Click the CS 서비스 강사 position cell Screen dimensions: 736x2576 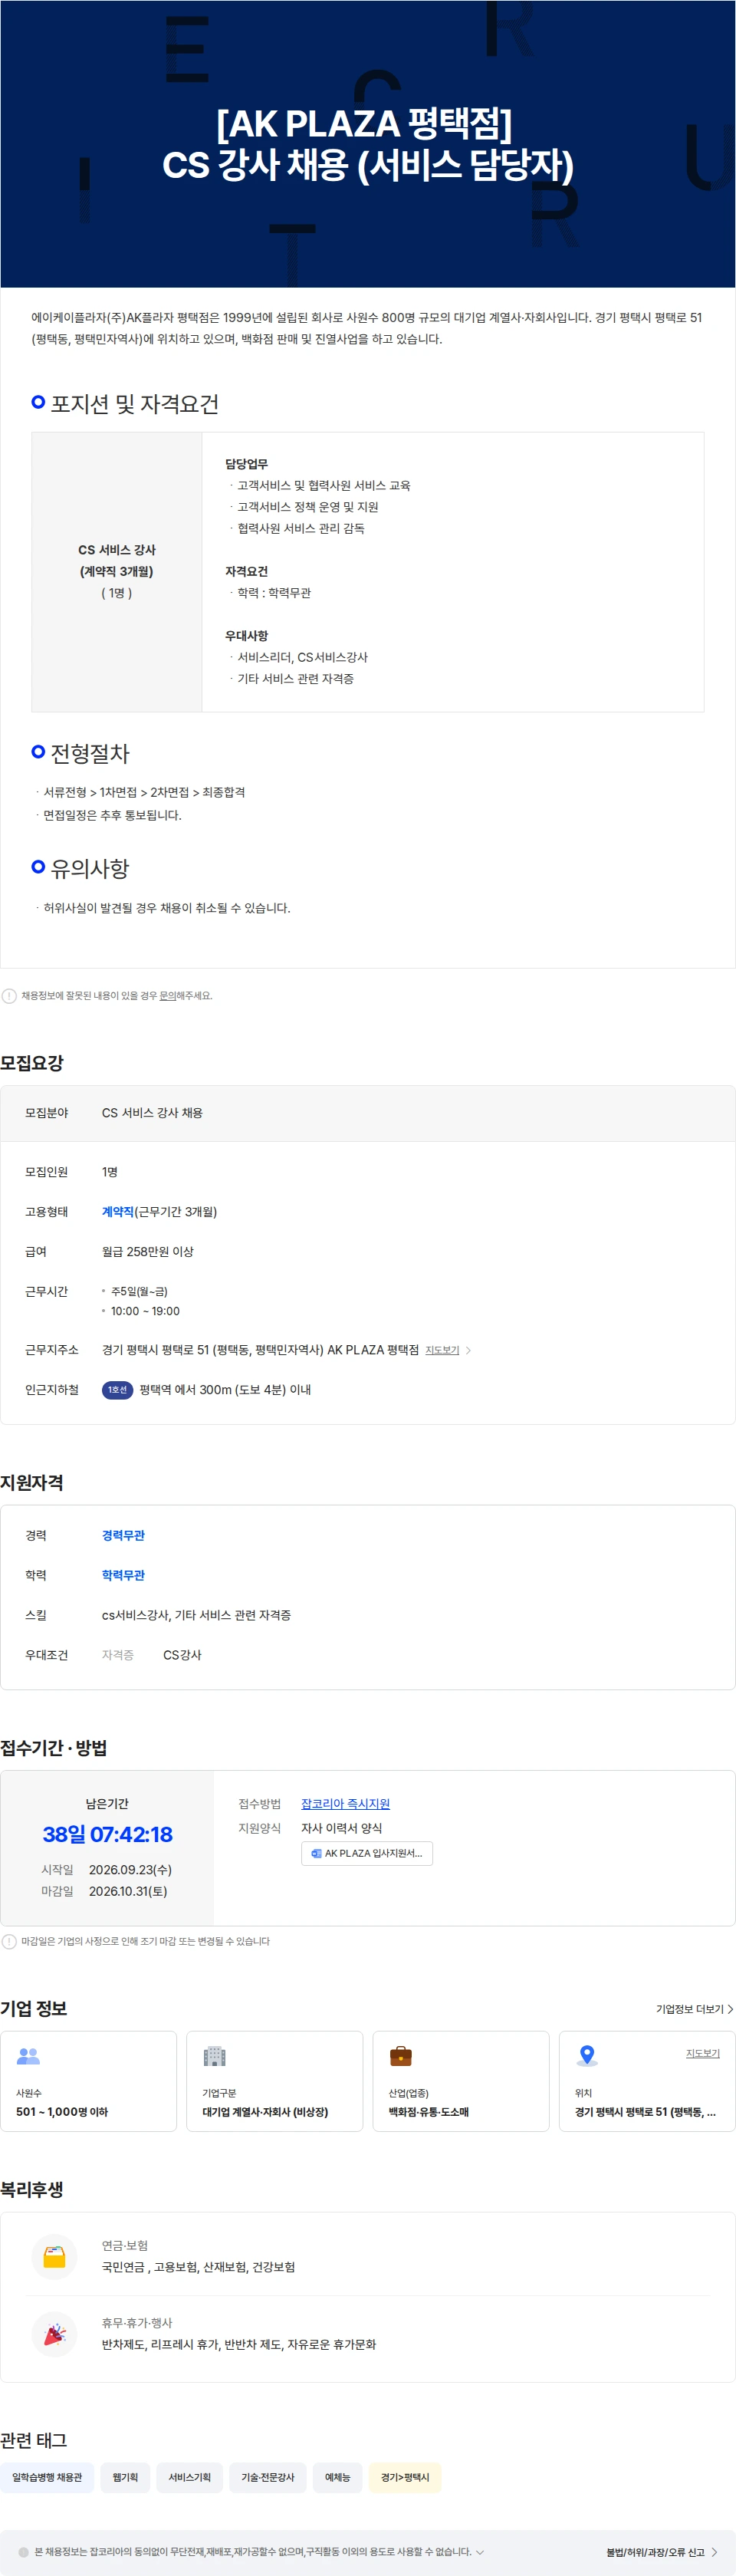pyautogui.click(x=117, y=572)
